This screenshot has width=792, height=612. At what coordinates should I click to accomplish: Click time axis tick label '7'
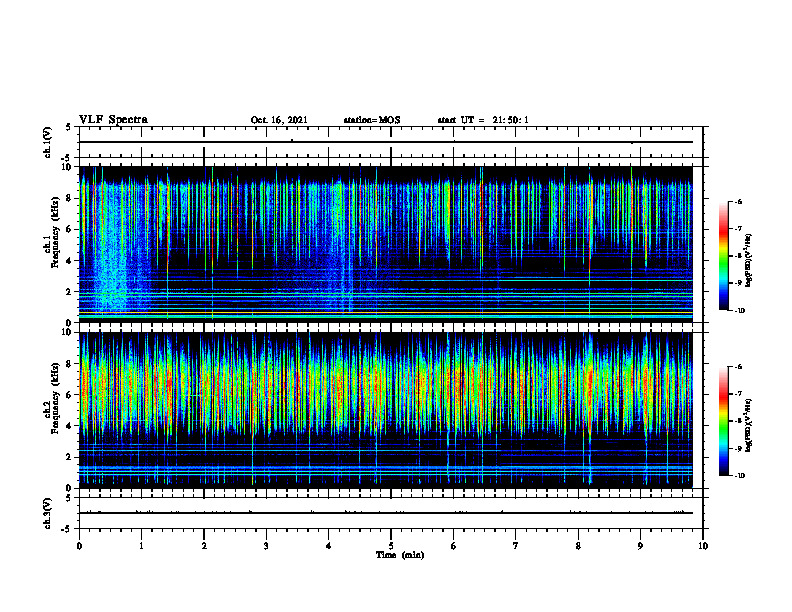click(x=516, y=546)
